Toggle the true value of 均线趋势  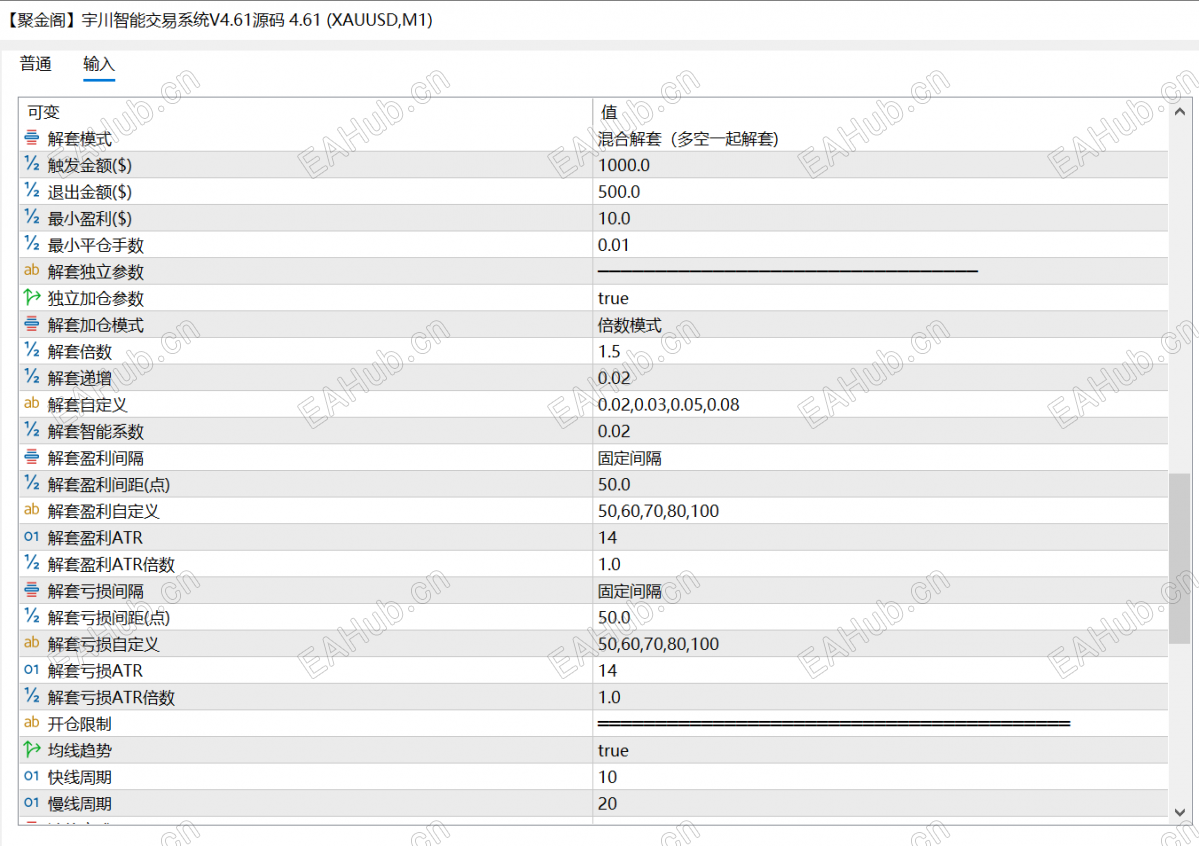[x=880, y=750]
